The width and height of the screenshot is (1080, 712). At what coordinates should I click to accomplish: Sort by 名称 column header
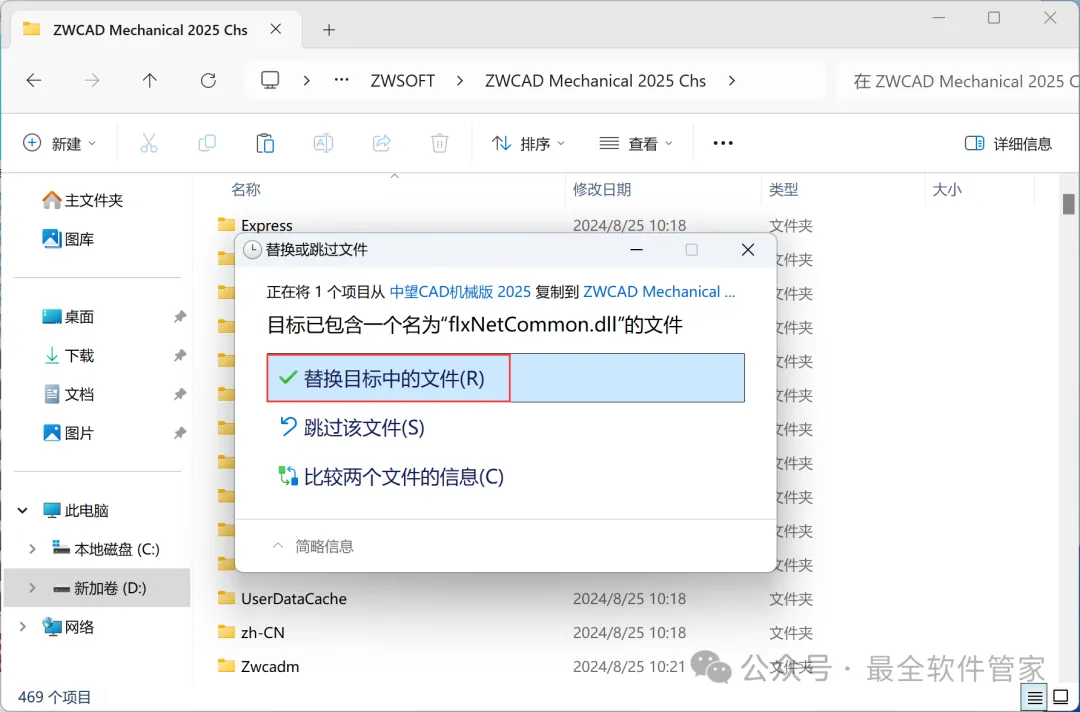click(246, 189)
